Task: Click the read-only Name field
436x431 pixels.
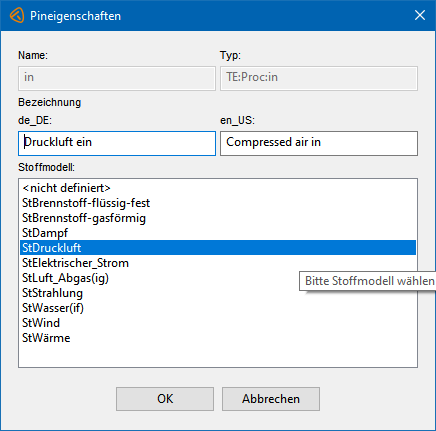Action: tap(117, 78)
